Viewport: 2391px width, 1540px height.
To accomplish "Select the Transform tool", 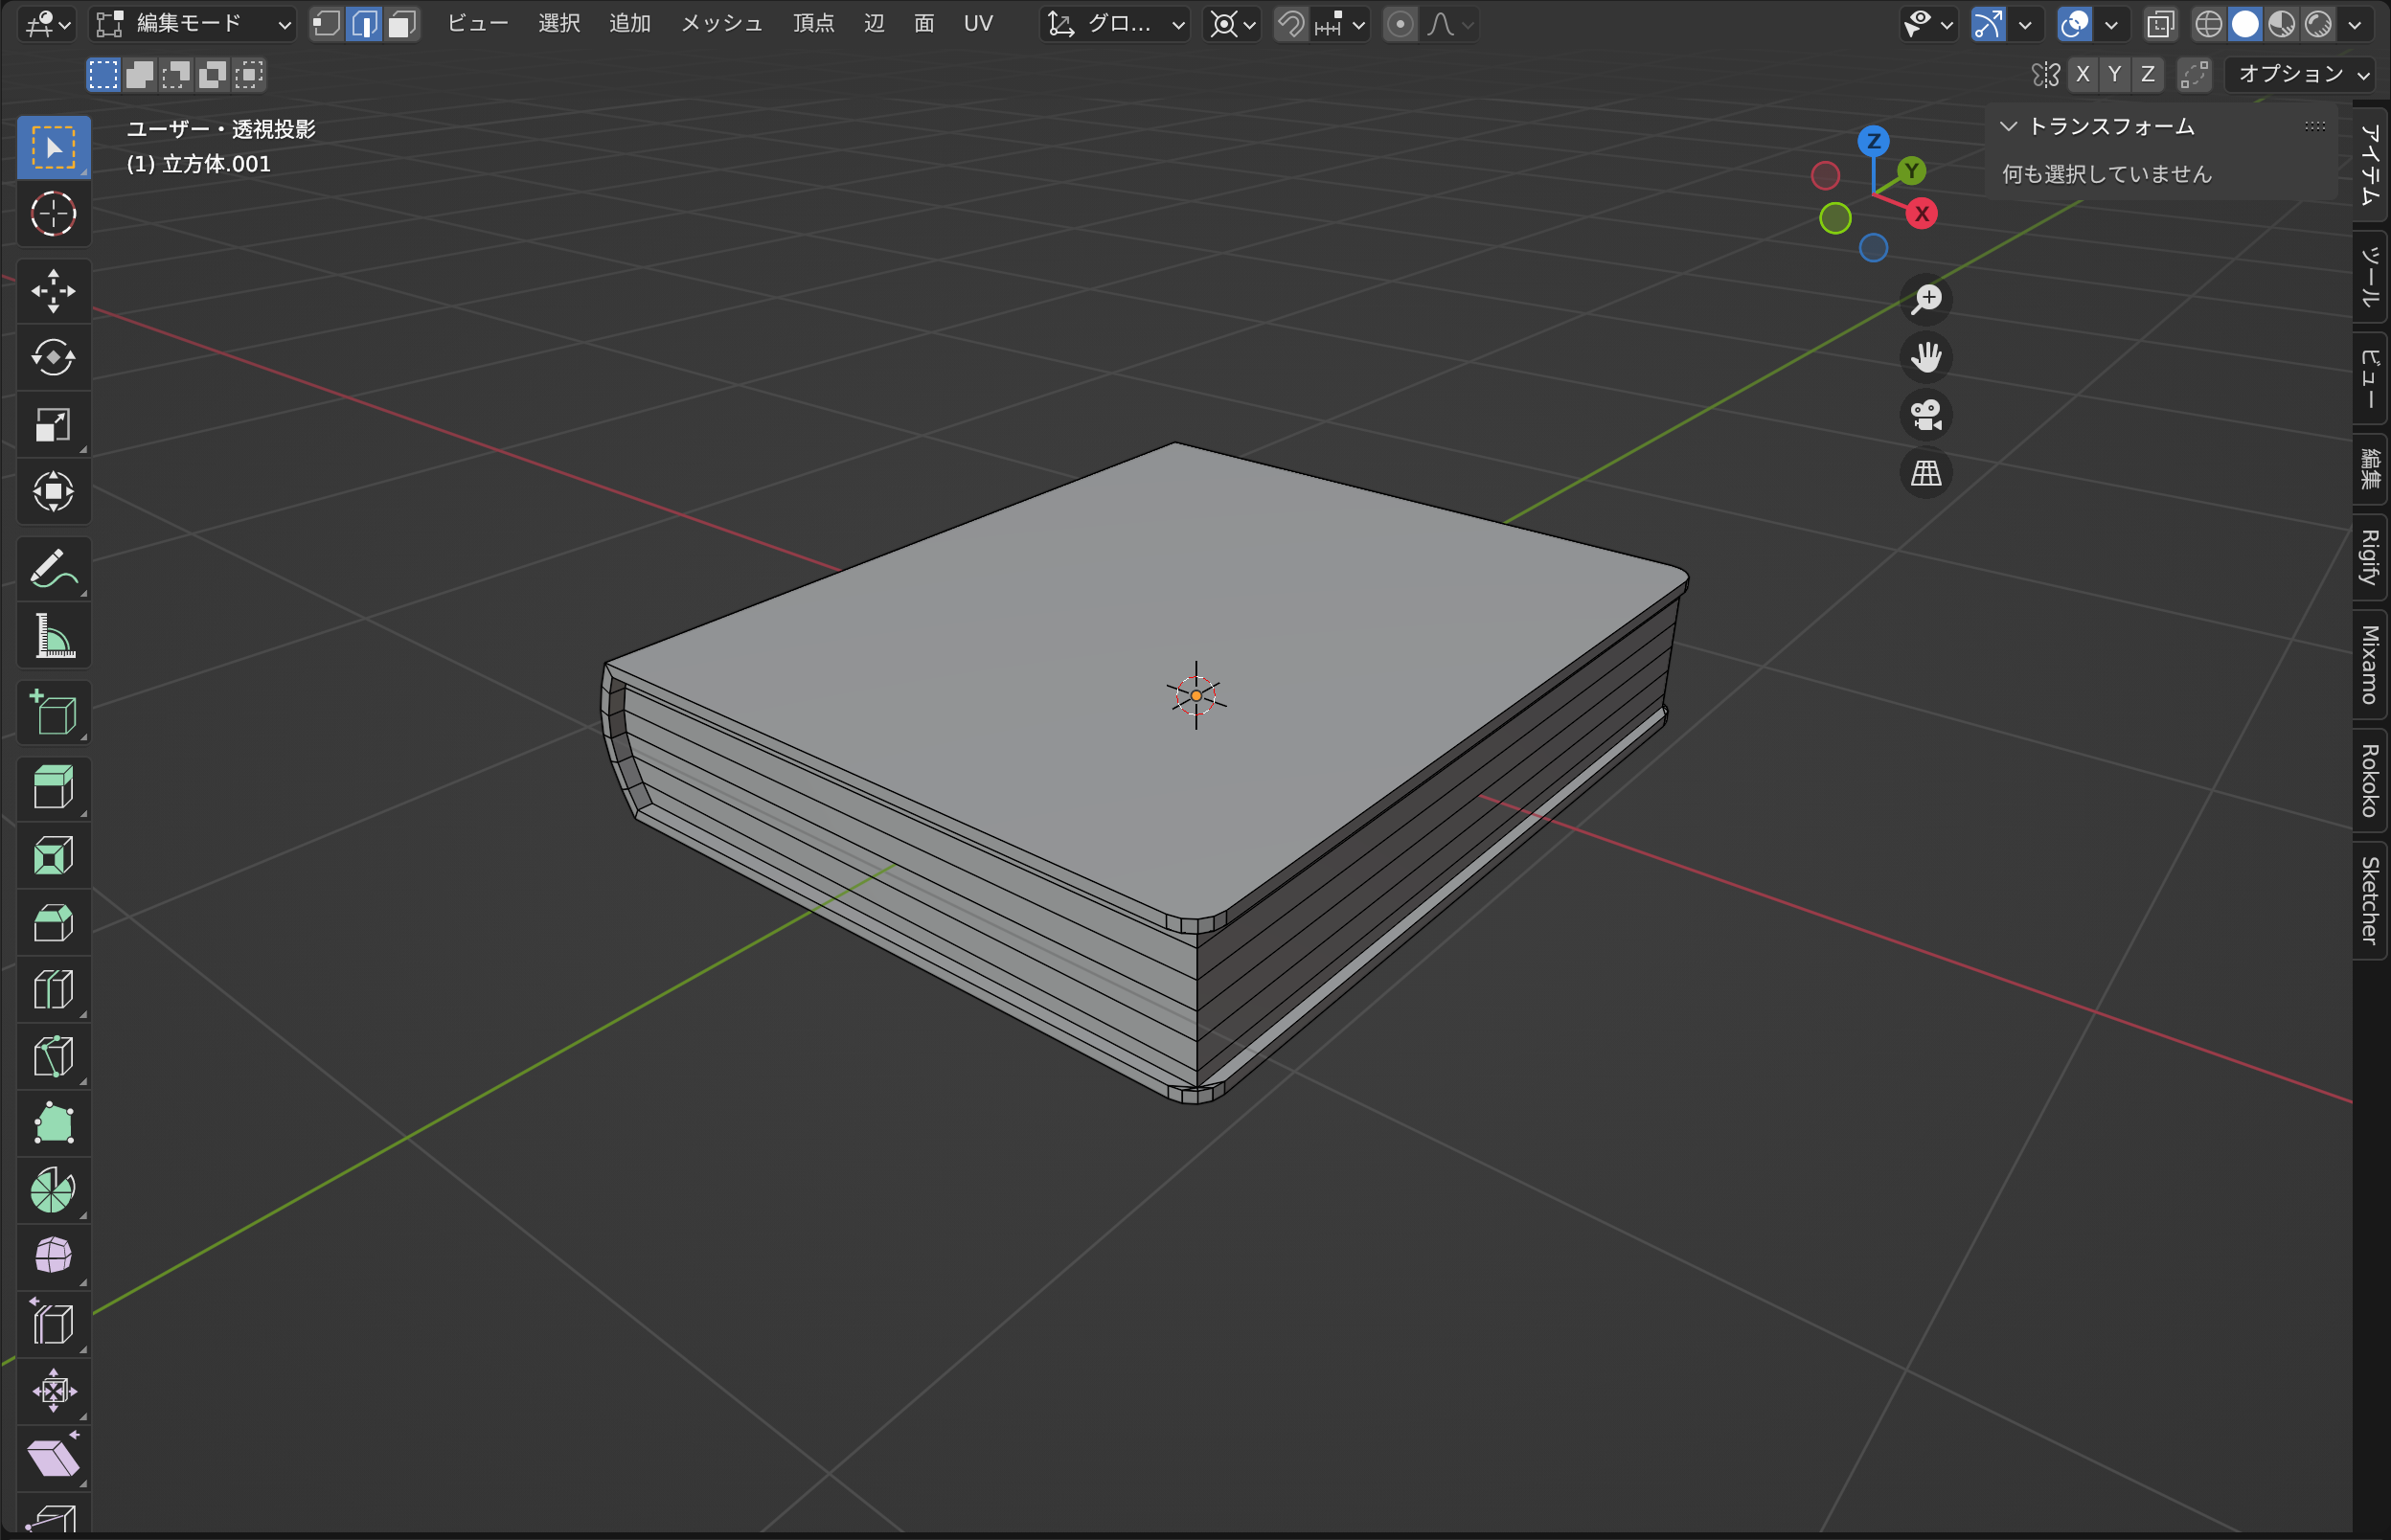I will (x=54, y=492).
